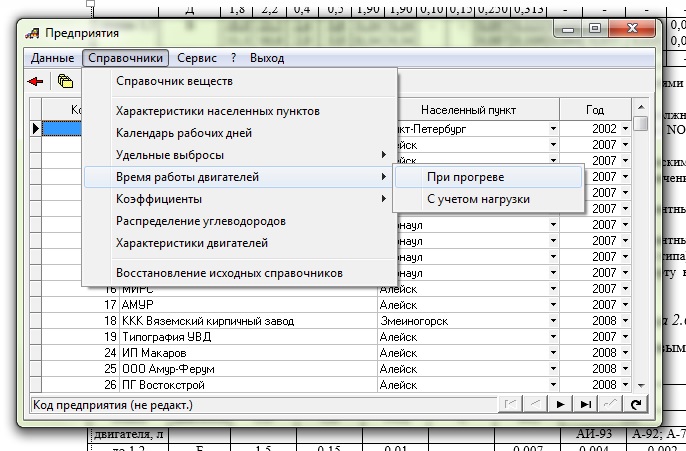Click the red back arrow toolbar icon
Viewport: 686px width, 451px height.
point(37,82)
